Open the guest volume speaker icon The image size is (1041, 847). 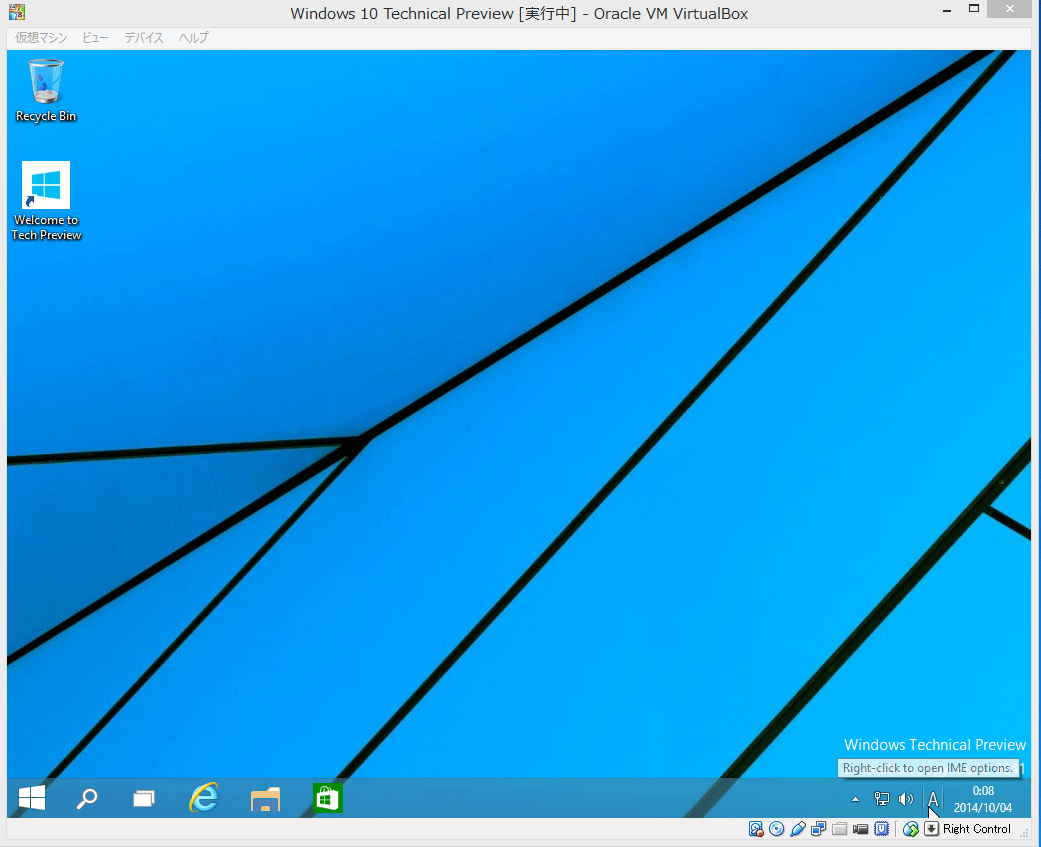(906, 799)
